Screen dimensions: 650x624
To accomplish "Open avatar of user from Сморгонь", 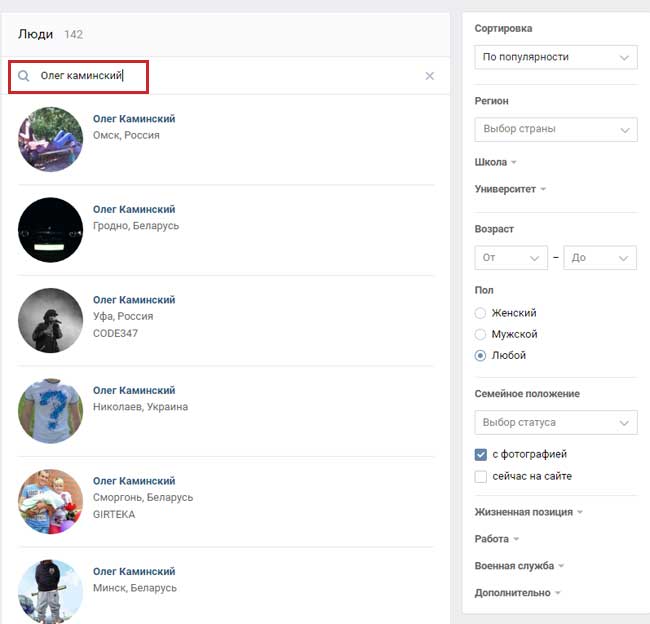I will (x=50, y=501).
